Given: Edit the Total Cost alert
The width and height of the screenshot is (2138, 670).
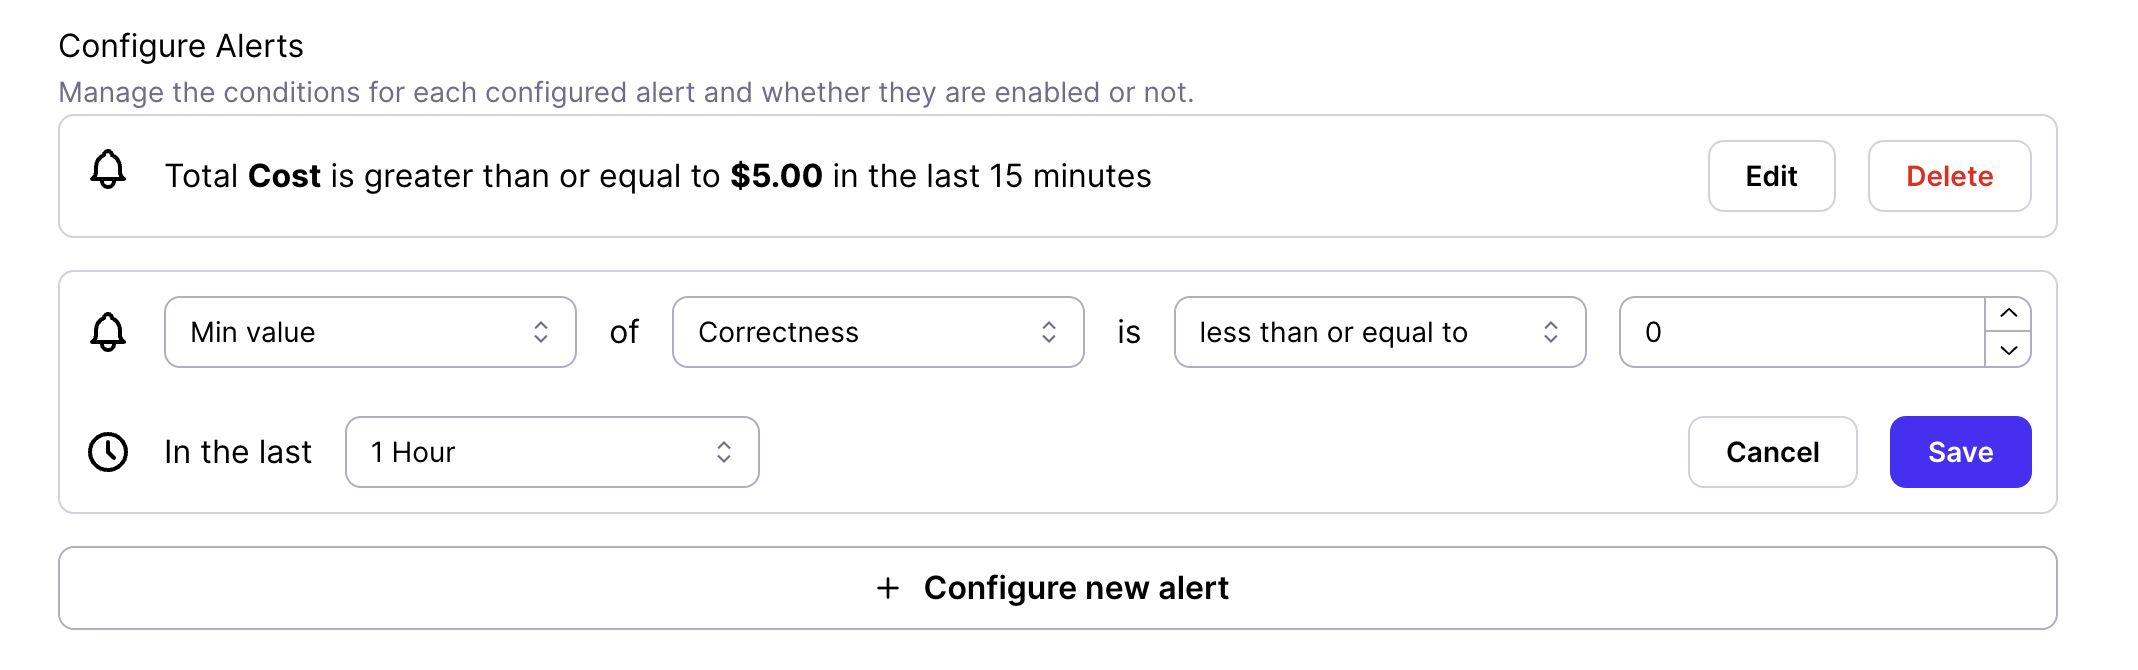Looking at the screenshot, I should pyautogui.click(x=1771, y=176).
